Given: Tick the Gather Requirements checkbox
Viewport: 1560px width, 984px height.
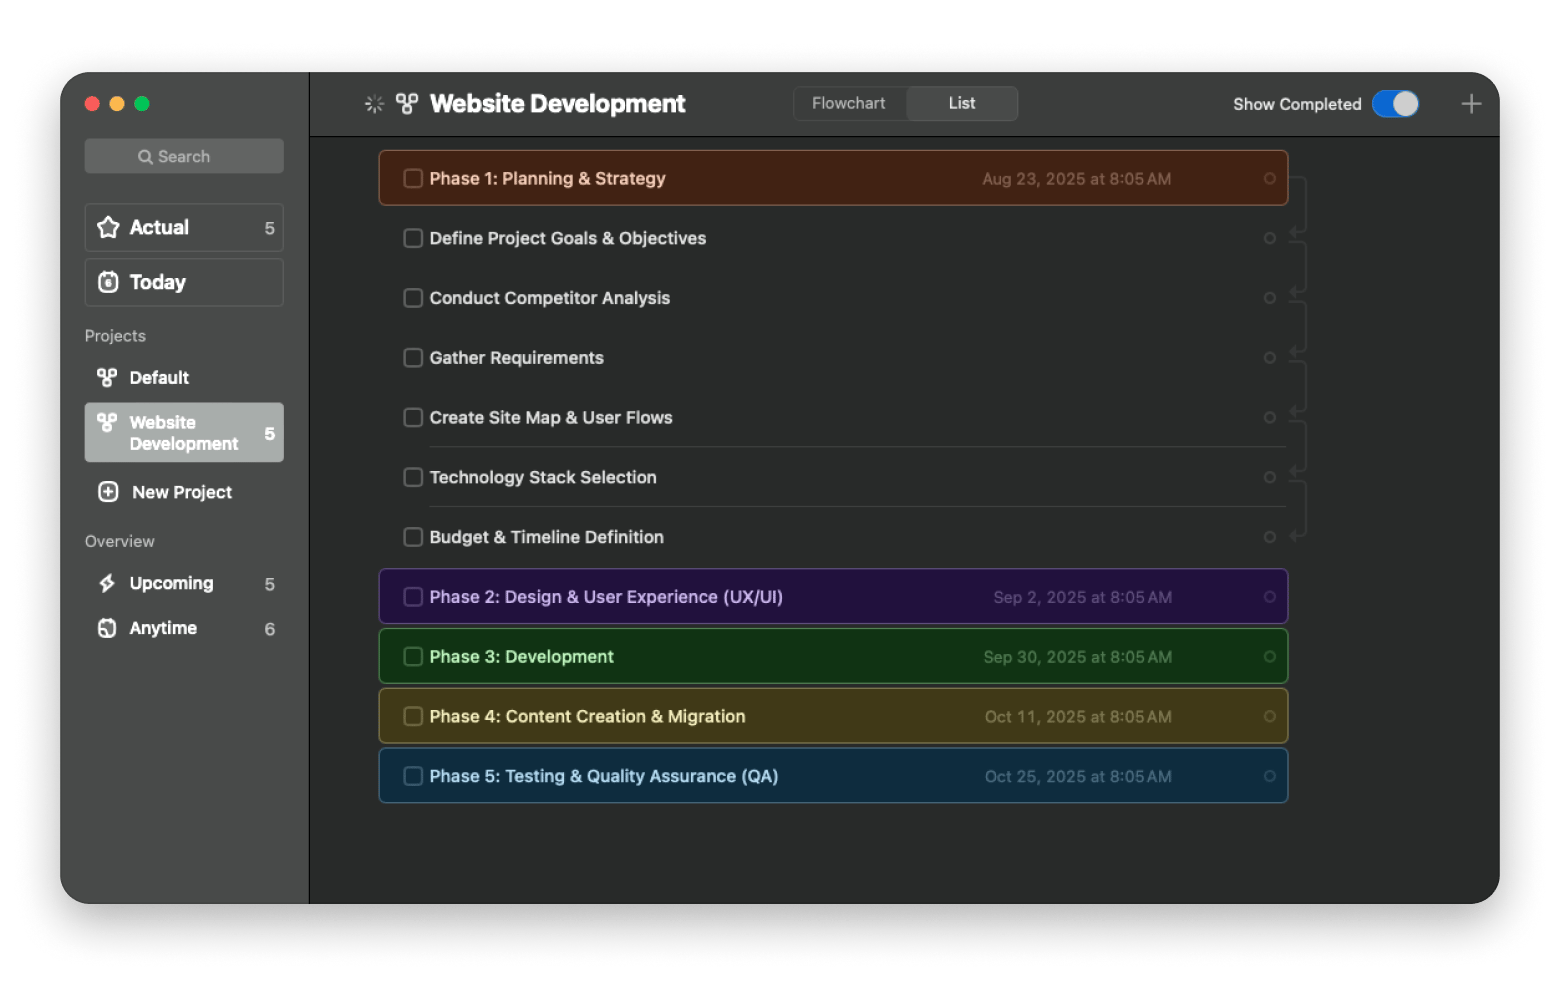Looking at the screenshot, I should click(x=413, y=357).
